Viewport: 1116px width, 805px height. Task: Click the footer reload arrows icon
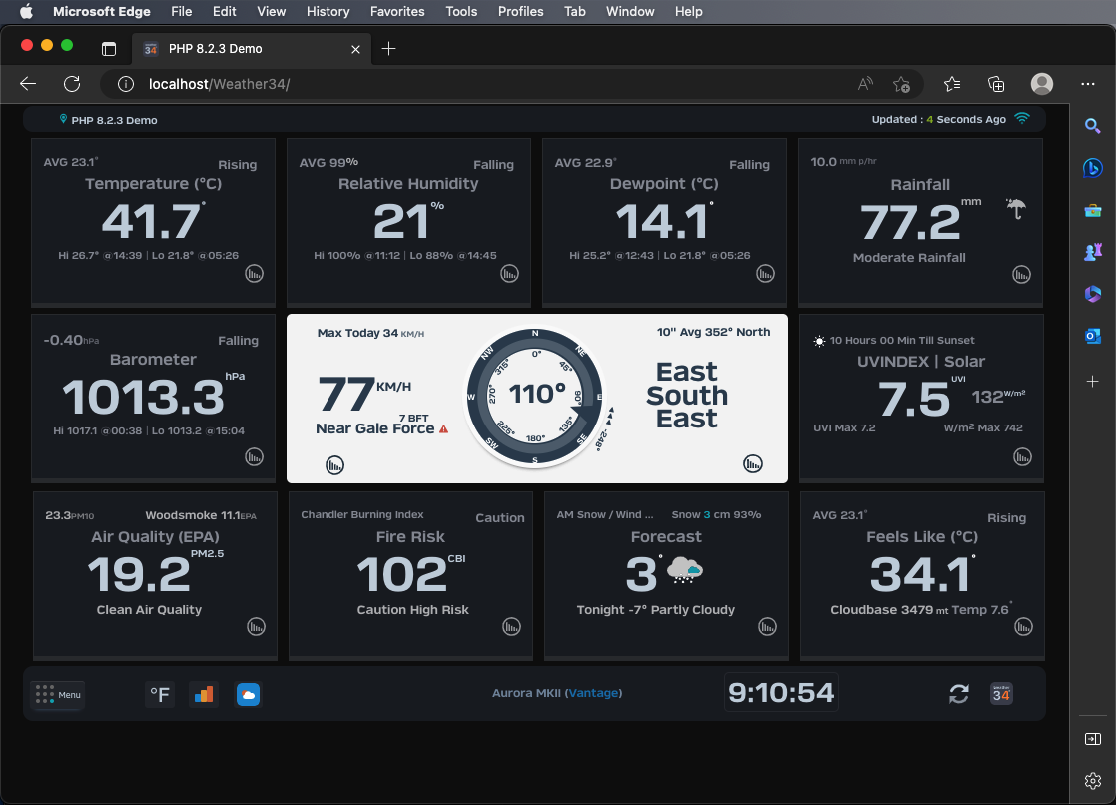click(959, 693)
